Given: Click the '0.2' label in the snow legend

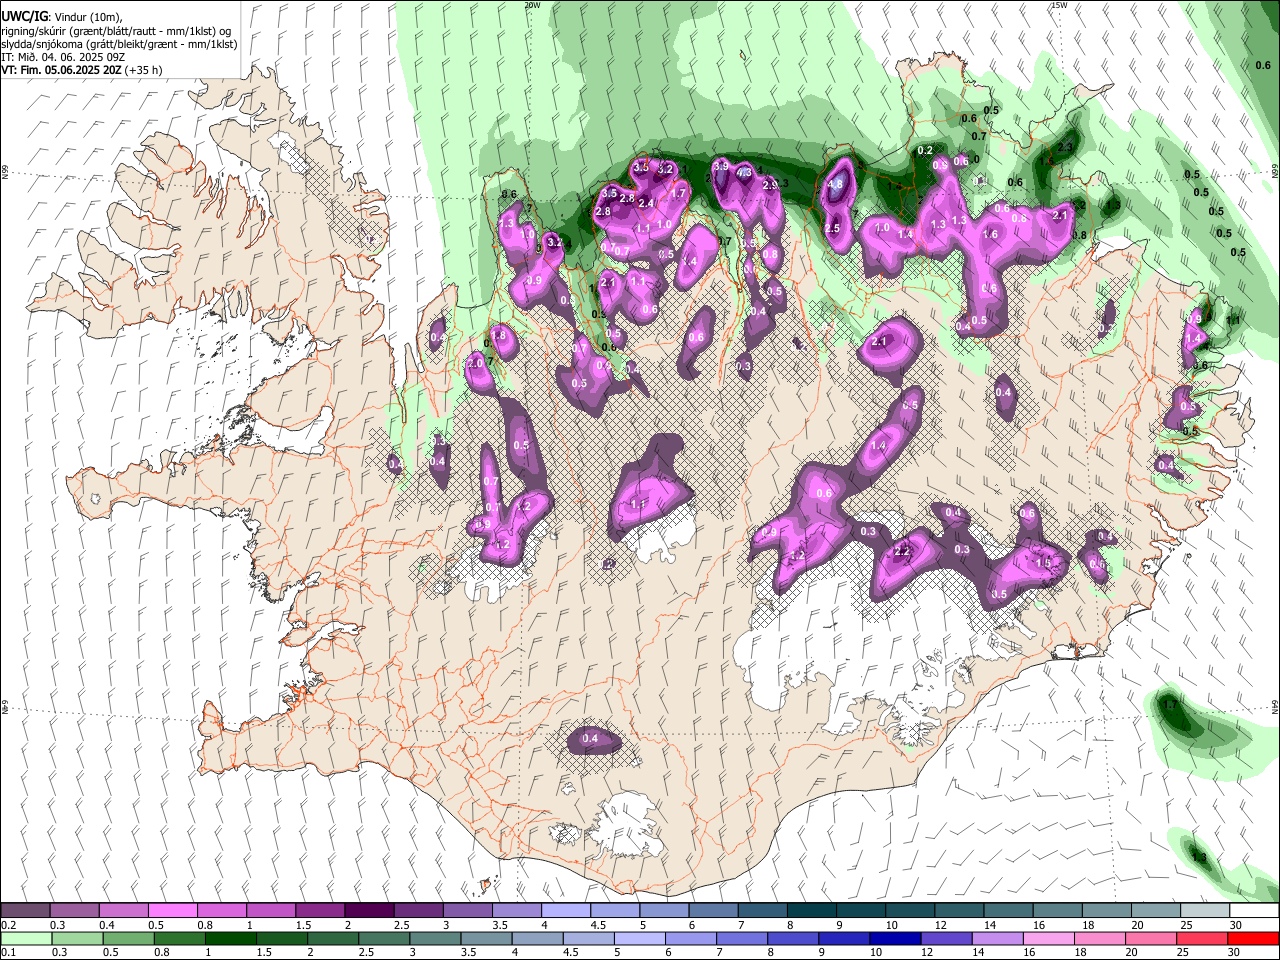Looking at the screenshot, I should pos(10,925).
